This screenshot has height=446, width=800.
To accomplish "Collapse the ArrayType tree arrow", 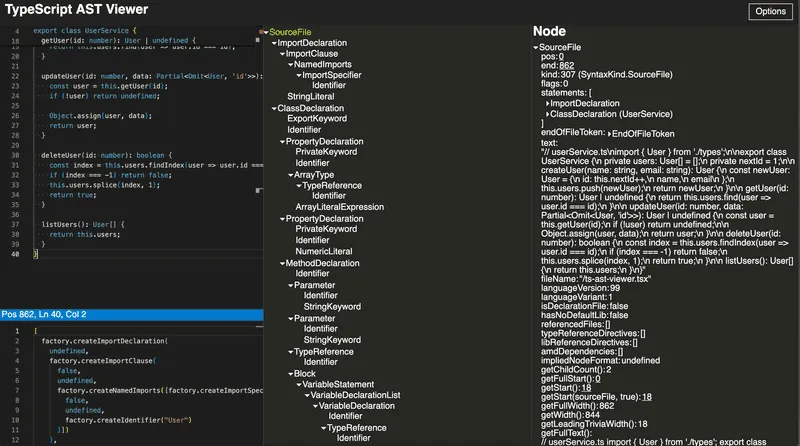I will [x=290, y=175].
